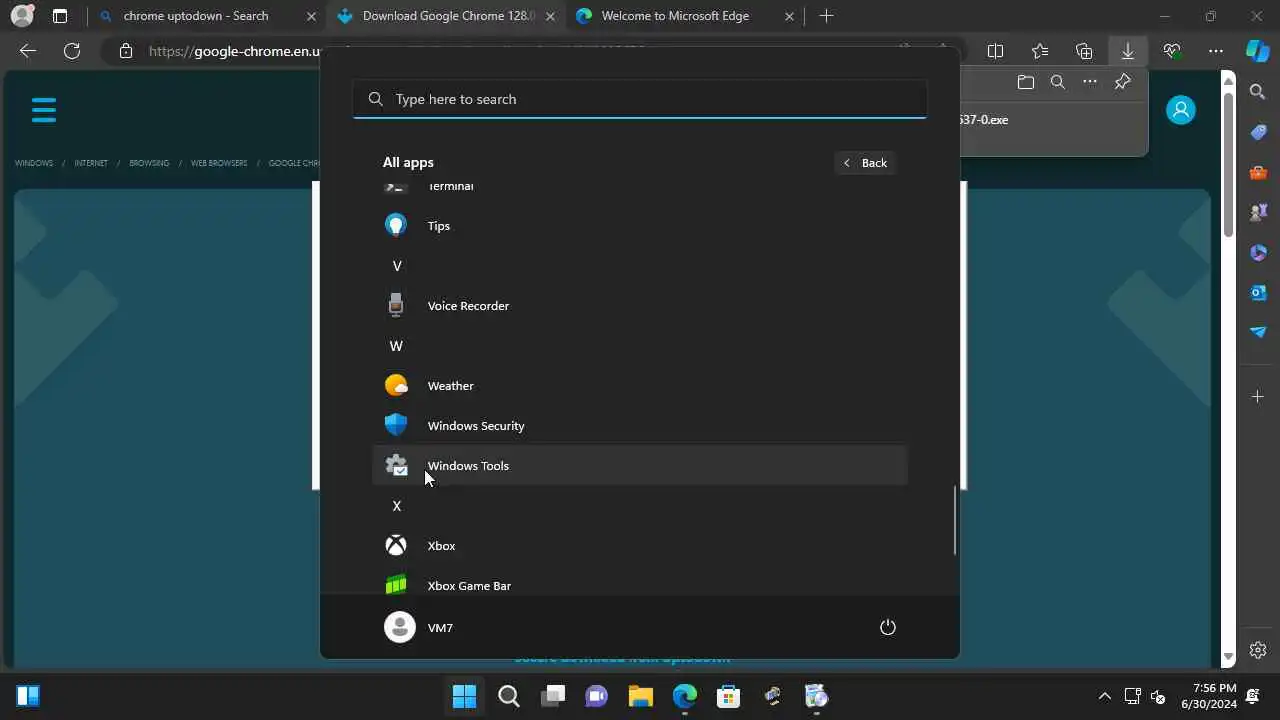Jump to the letter X group header
The width and height of the screenshot is (1280, 720).
pyautogui.click(x=397, y=506)
